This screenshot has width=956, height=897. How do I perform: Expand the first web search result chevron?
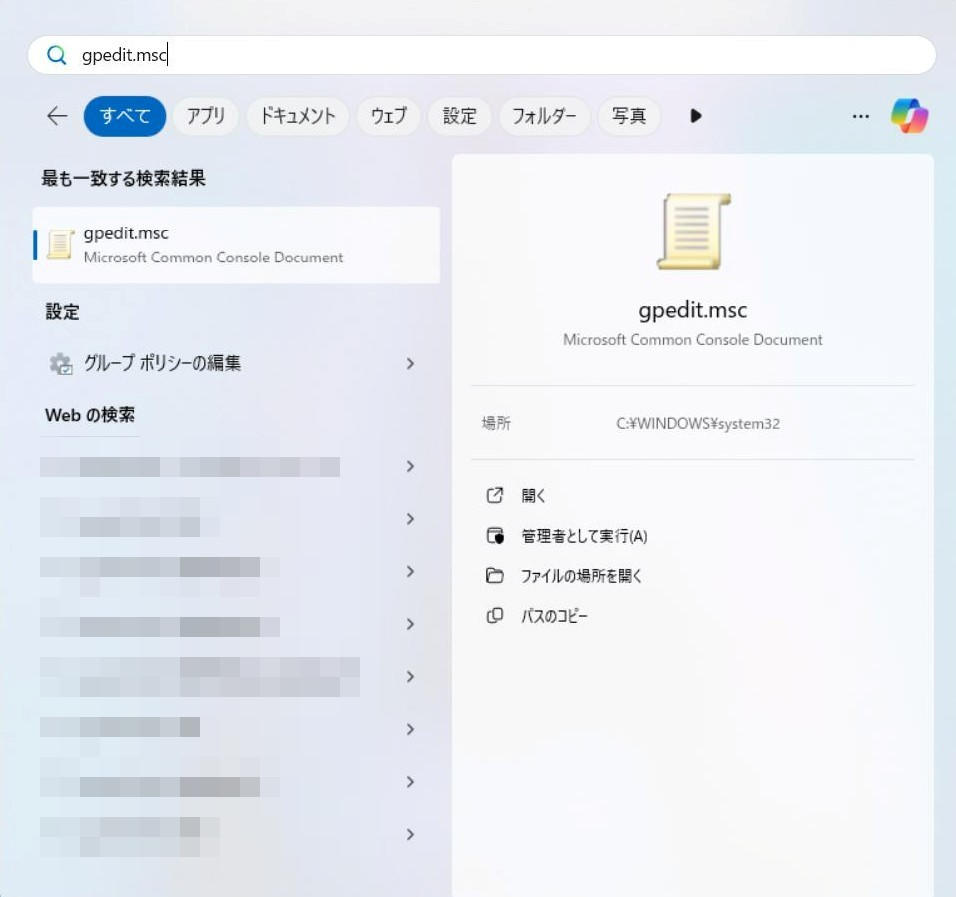click(410, 466)
